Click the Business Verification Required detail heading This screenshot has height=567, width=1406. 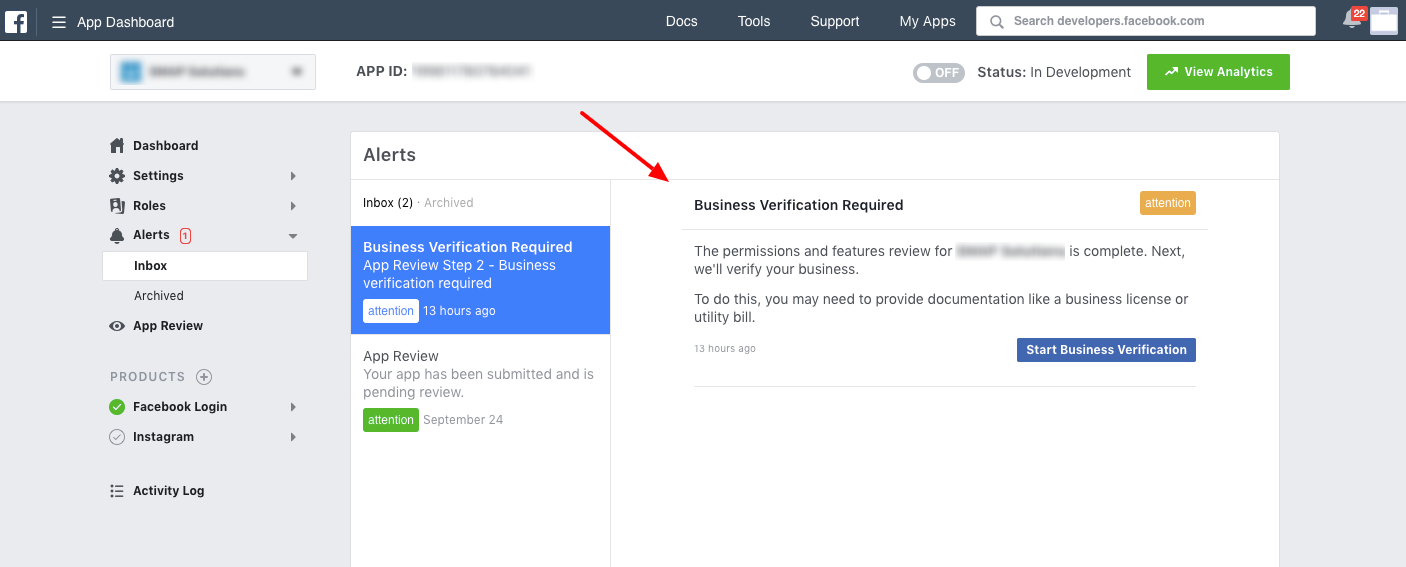click(x=799, y=205)
